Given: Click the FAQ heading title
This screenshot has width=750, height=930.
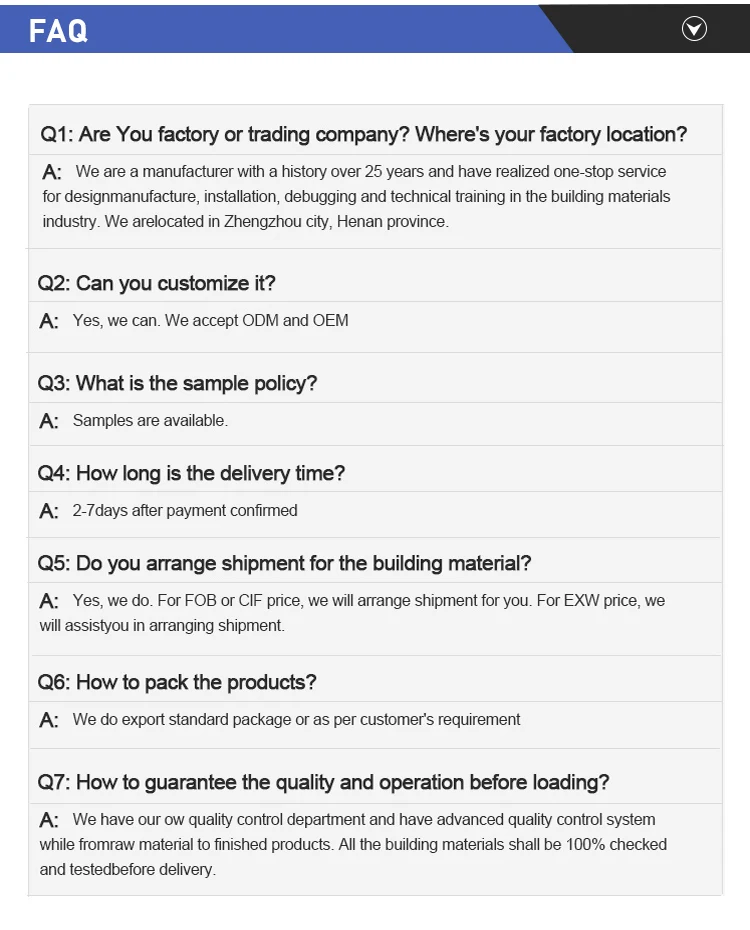Looking at the screenshot, I should tap(58, 31).
